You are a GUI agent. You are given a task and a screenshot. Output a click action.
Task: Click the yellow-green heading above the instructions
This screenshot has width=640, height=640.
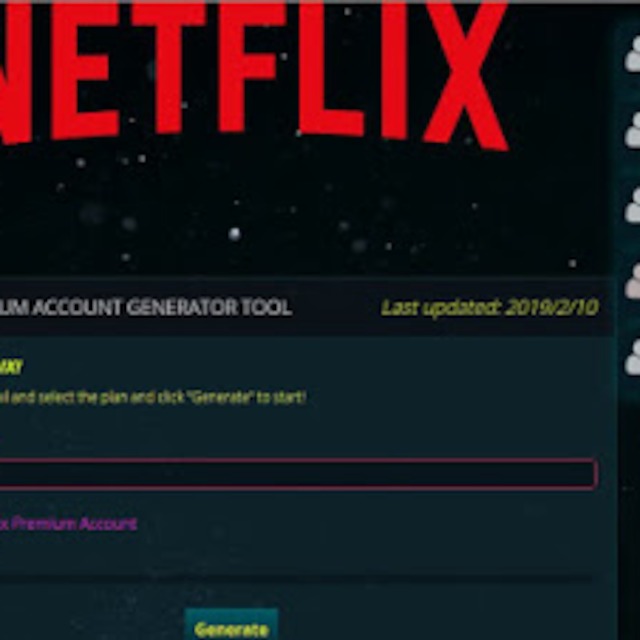11,367
